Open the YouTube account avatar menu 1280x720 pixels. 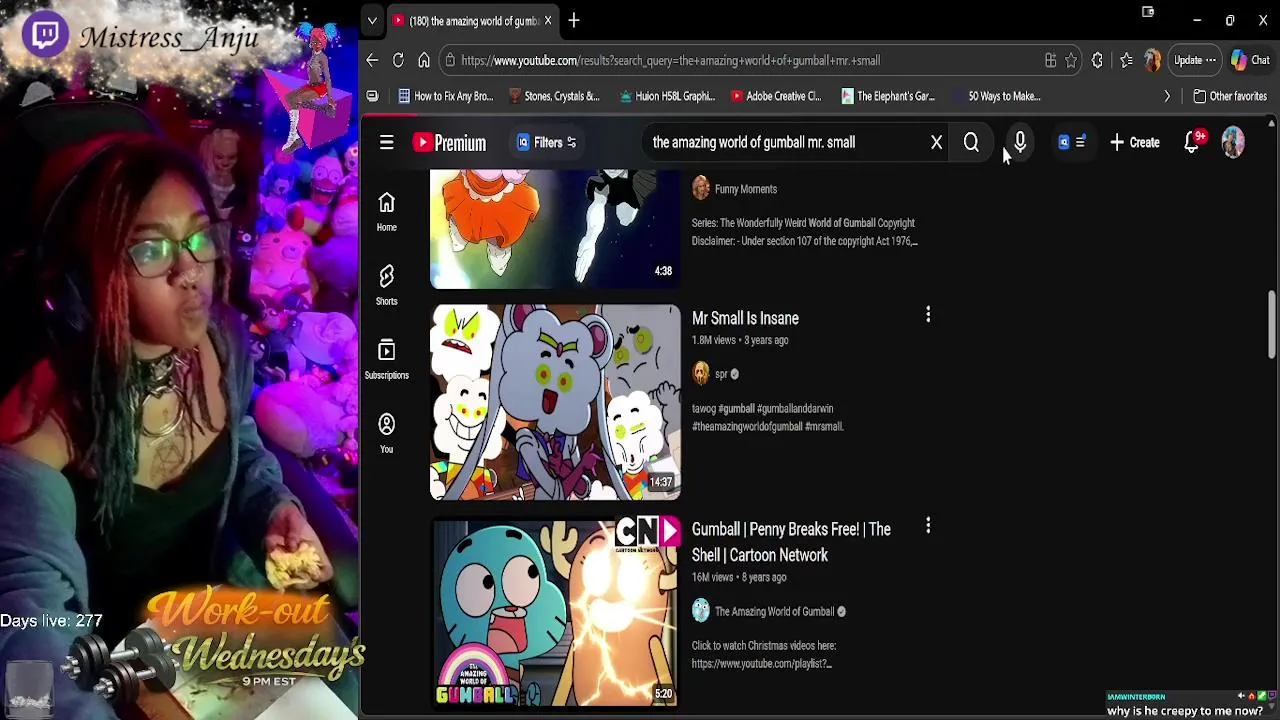coord(1233,142)
